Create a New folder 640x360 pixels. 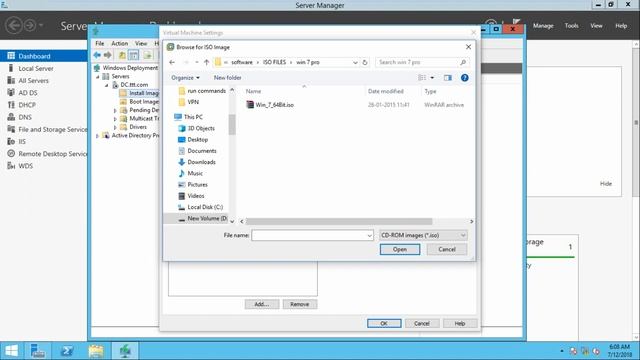pyautogui.click(x=227, y=78)
